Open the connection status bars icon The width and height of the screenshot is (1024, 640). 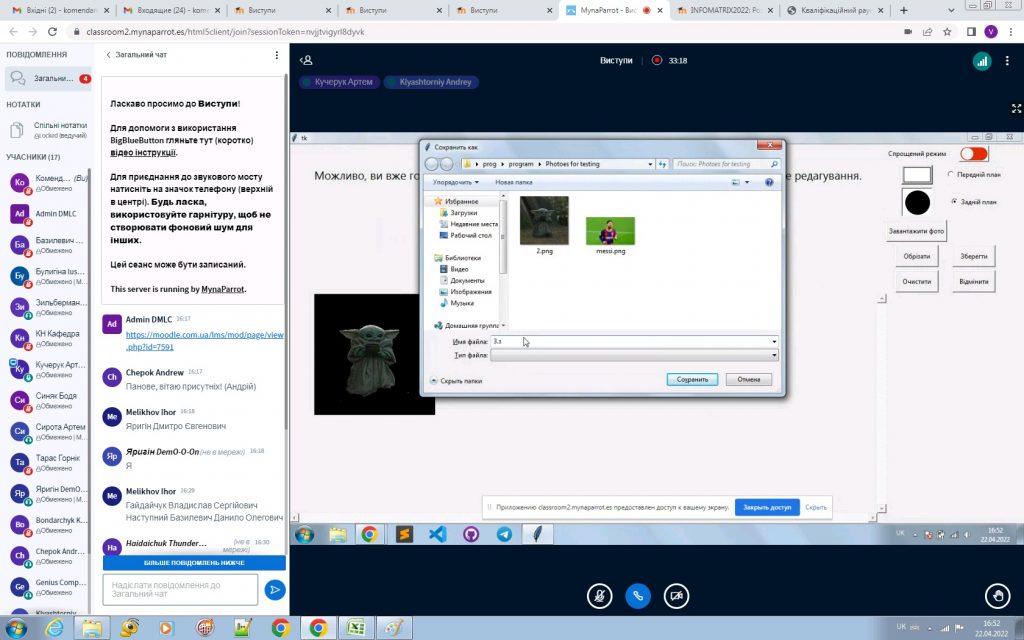coord(981,61)
